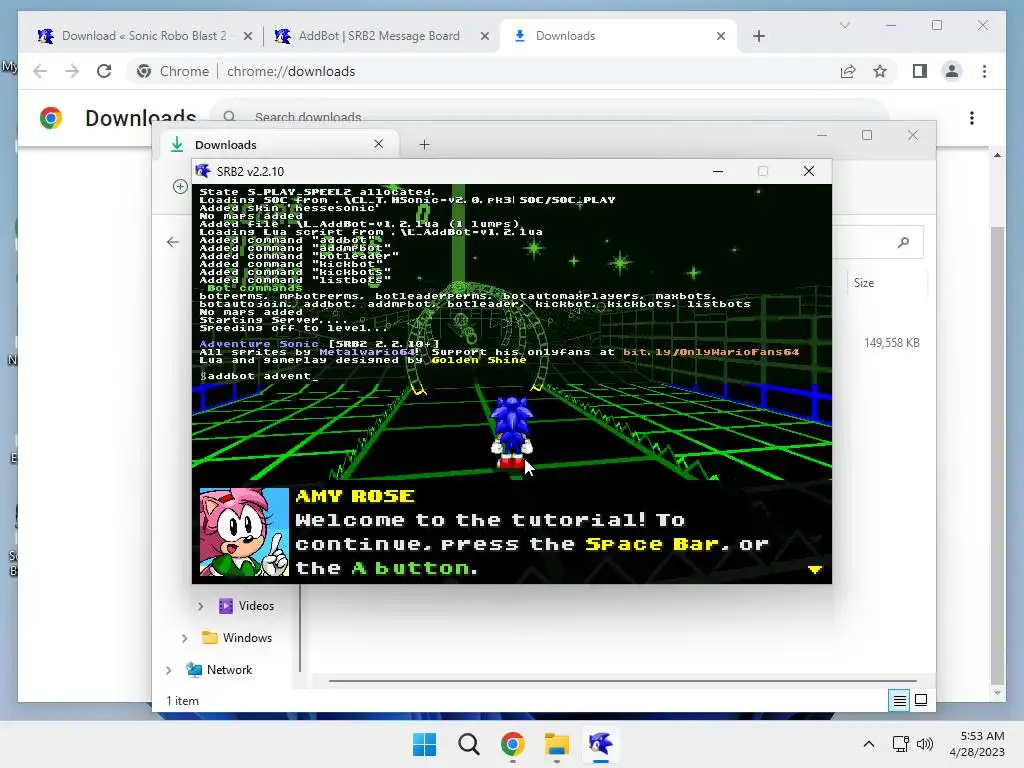The height and width of the screenshot is (768, 1024).
Task: Expand the Windows folder in navigation pane
Action: (x=185, y=638)
